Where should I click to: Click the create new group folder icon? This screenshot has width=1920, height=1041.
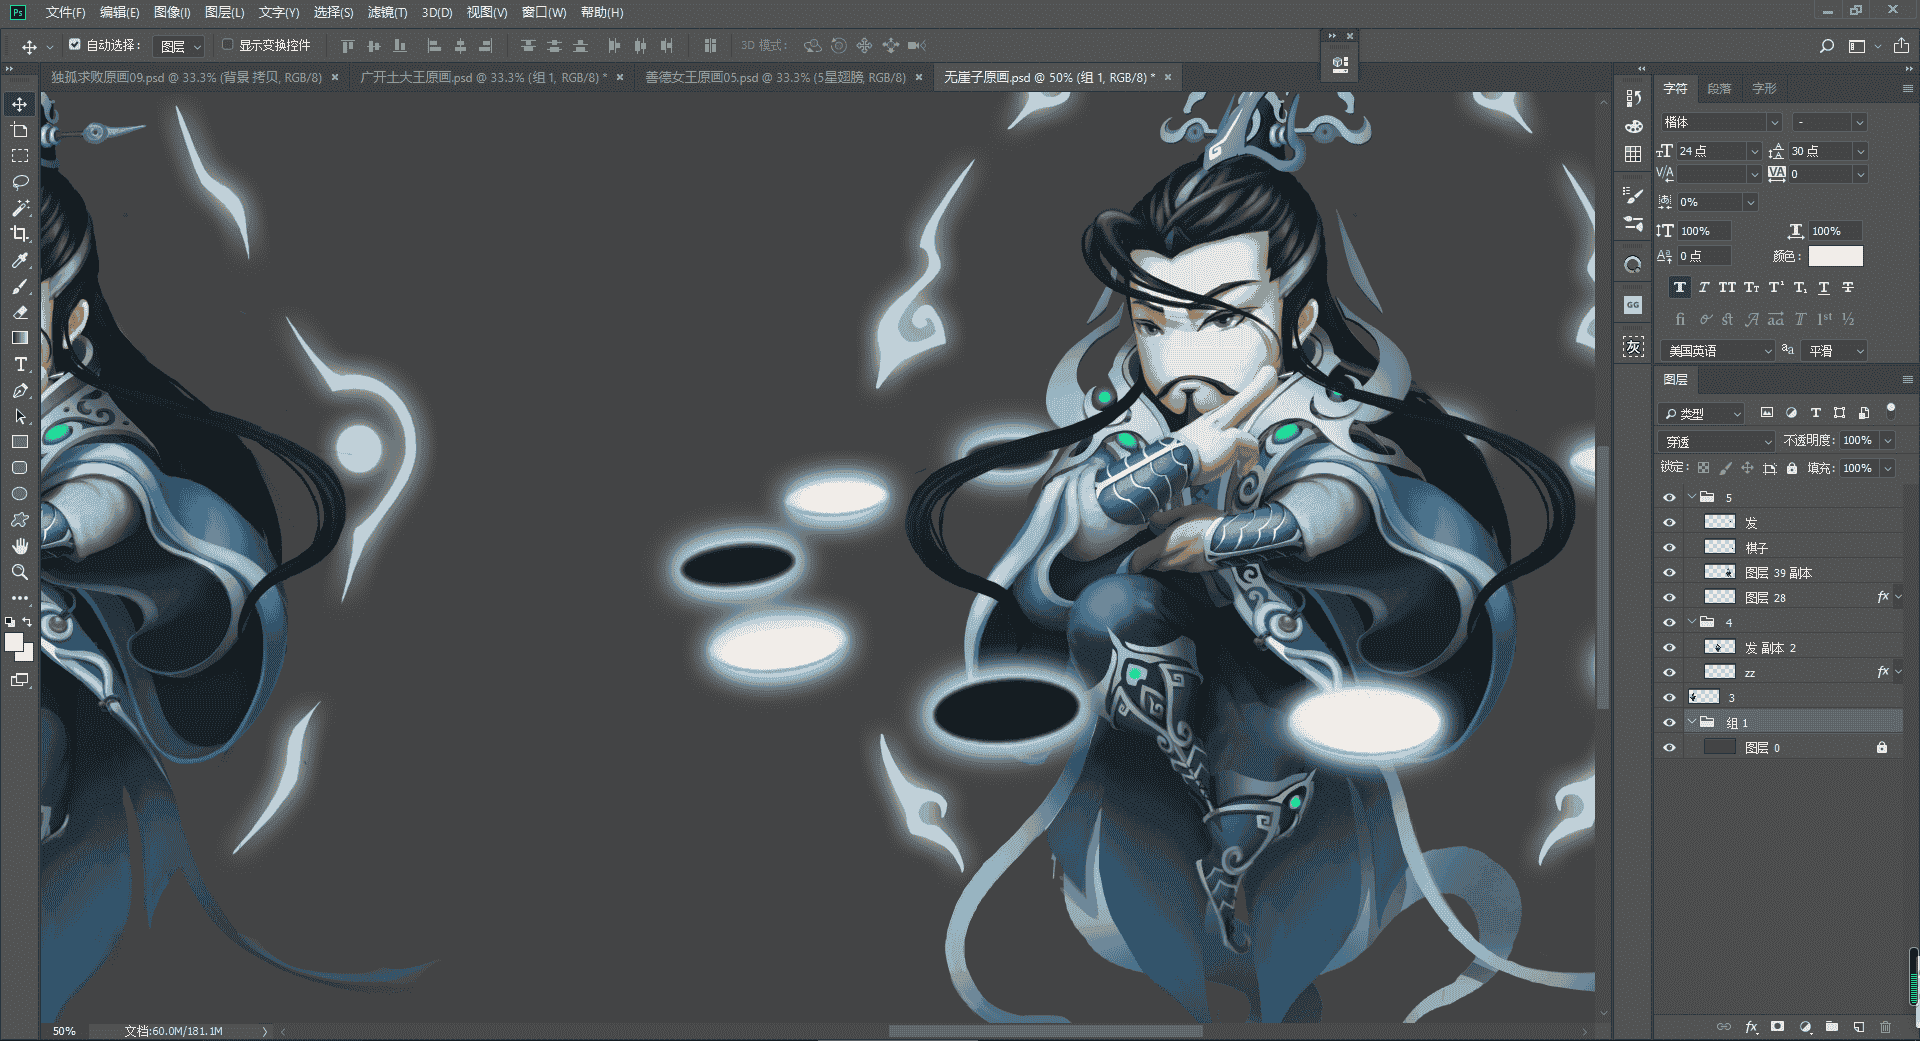click(1832, 1027)
